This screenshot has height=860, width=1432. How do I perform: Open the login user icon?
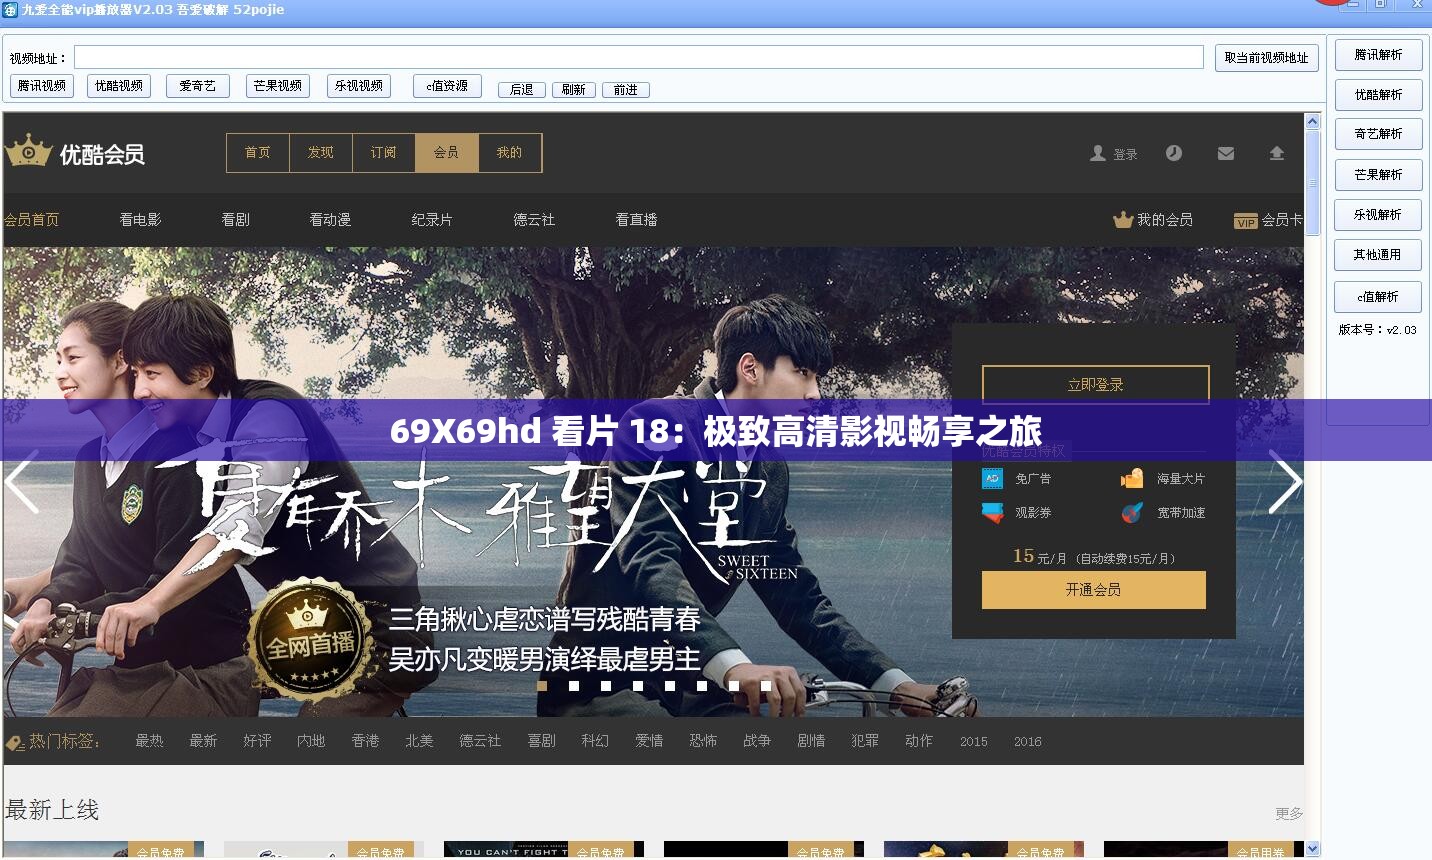tap(1097, 153)
